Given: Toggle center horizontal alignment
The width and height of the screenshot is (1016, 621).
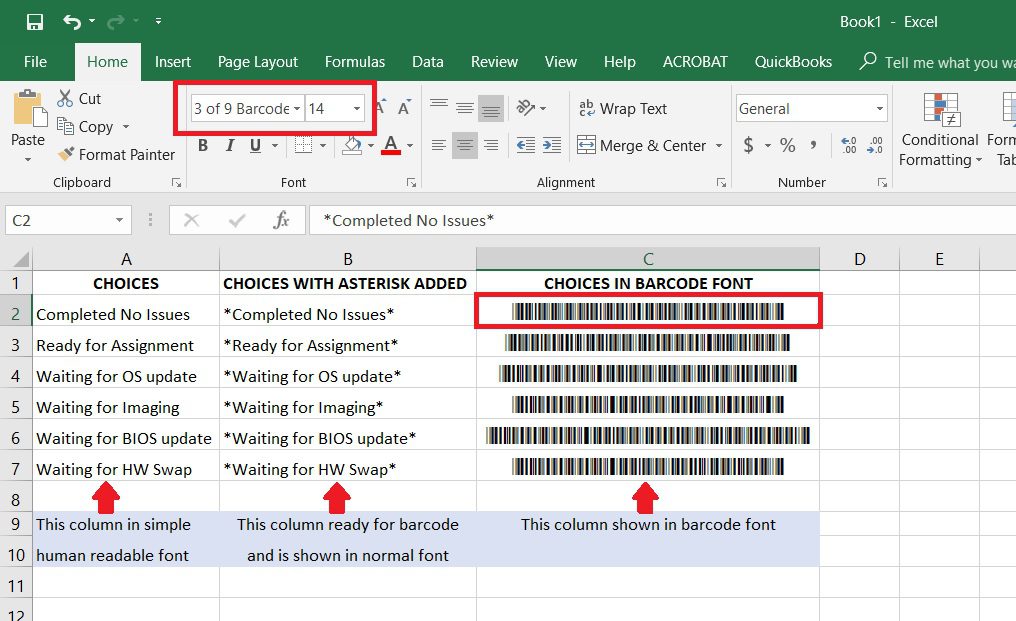Looking at the screenshot, I should pyautogui.click(x=465, y=145).
